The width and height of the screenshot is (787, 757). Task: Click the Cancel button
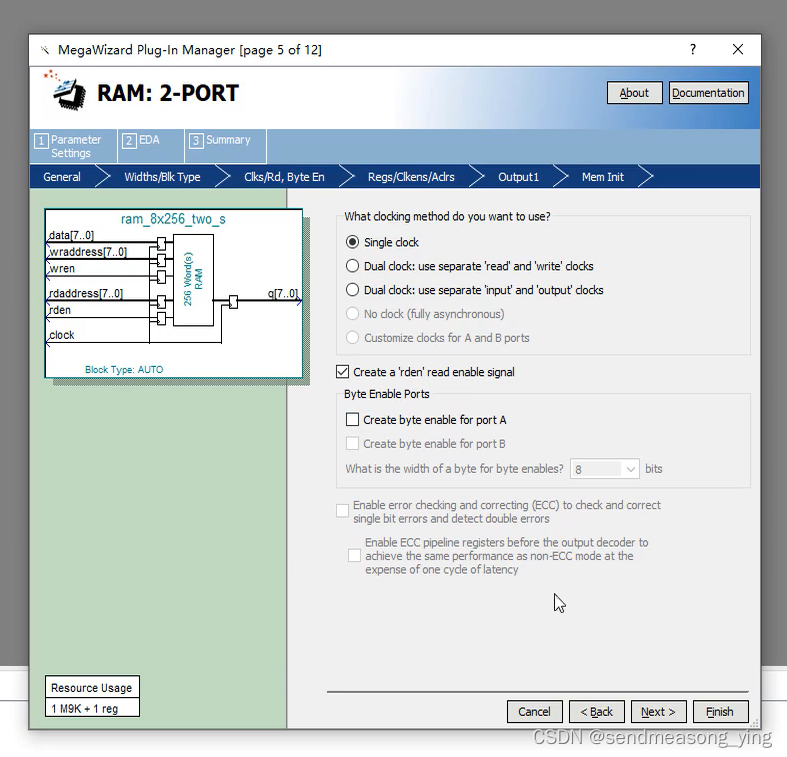coord(535,711)
